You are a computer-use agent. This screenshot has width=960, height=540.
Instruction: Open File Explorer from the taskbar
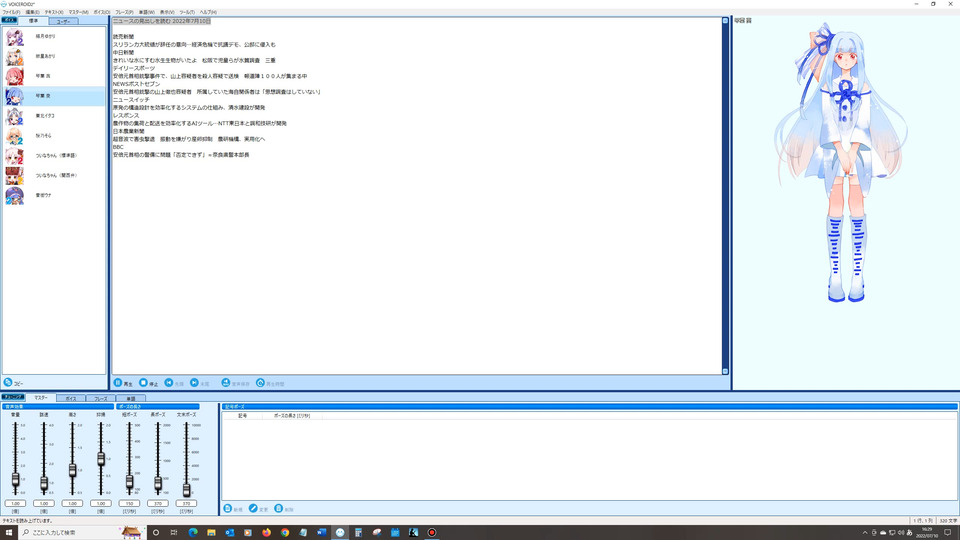[211, 532]
